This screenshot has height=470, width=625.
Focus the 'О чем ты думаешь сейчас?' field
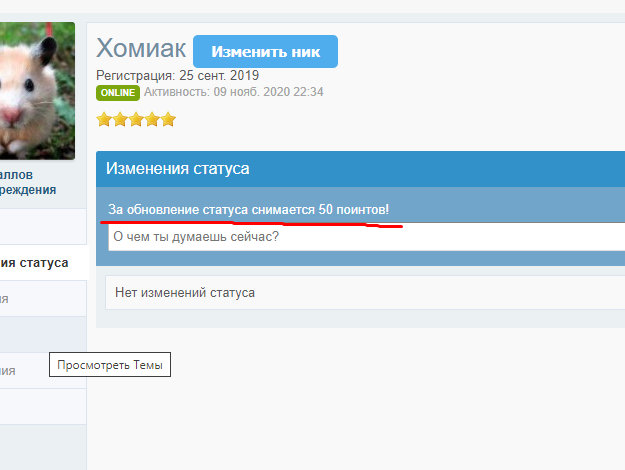tap(366, 237)
